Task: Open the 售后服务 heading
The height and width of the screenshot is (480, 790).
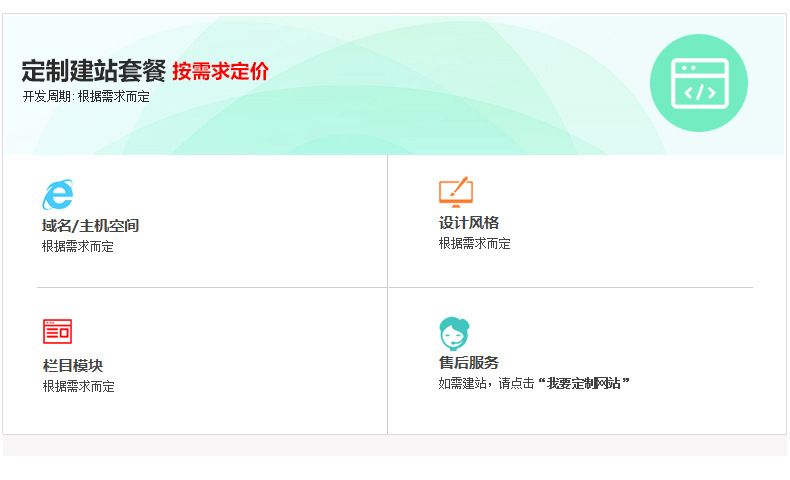Action: tap(468, 363)
